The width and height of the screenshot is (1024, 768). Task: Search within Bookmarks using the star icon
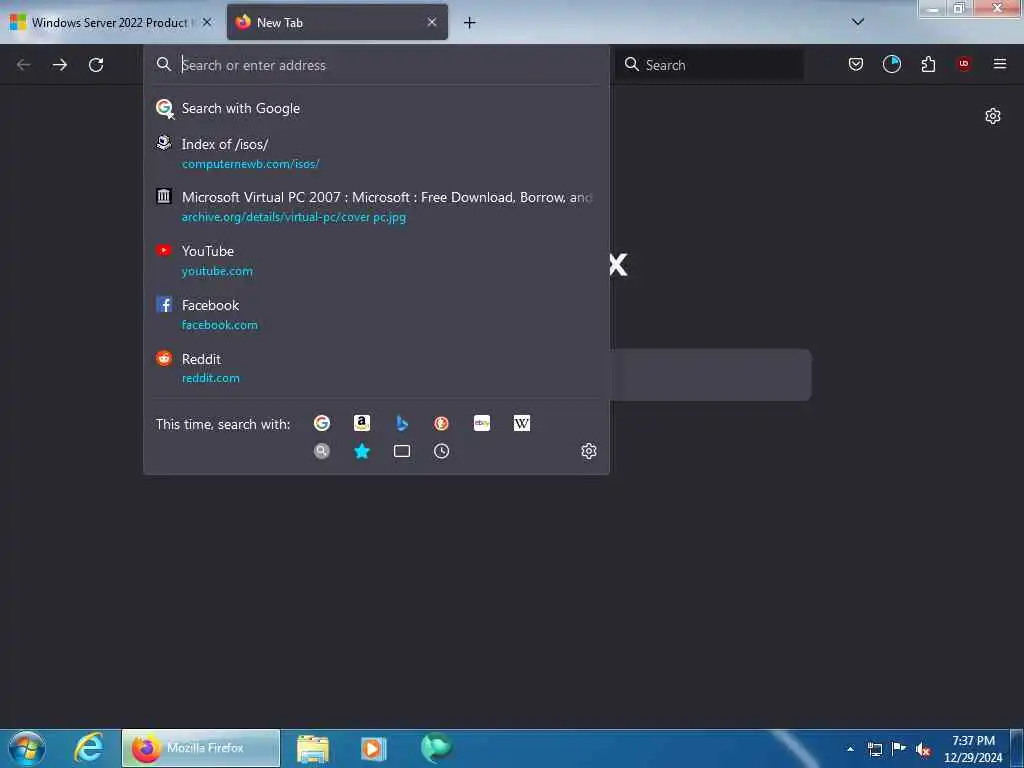coord(362,451)
